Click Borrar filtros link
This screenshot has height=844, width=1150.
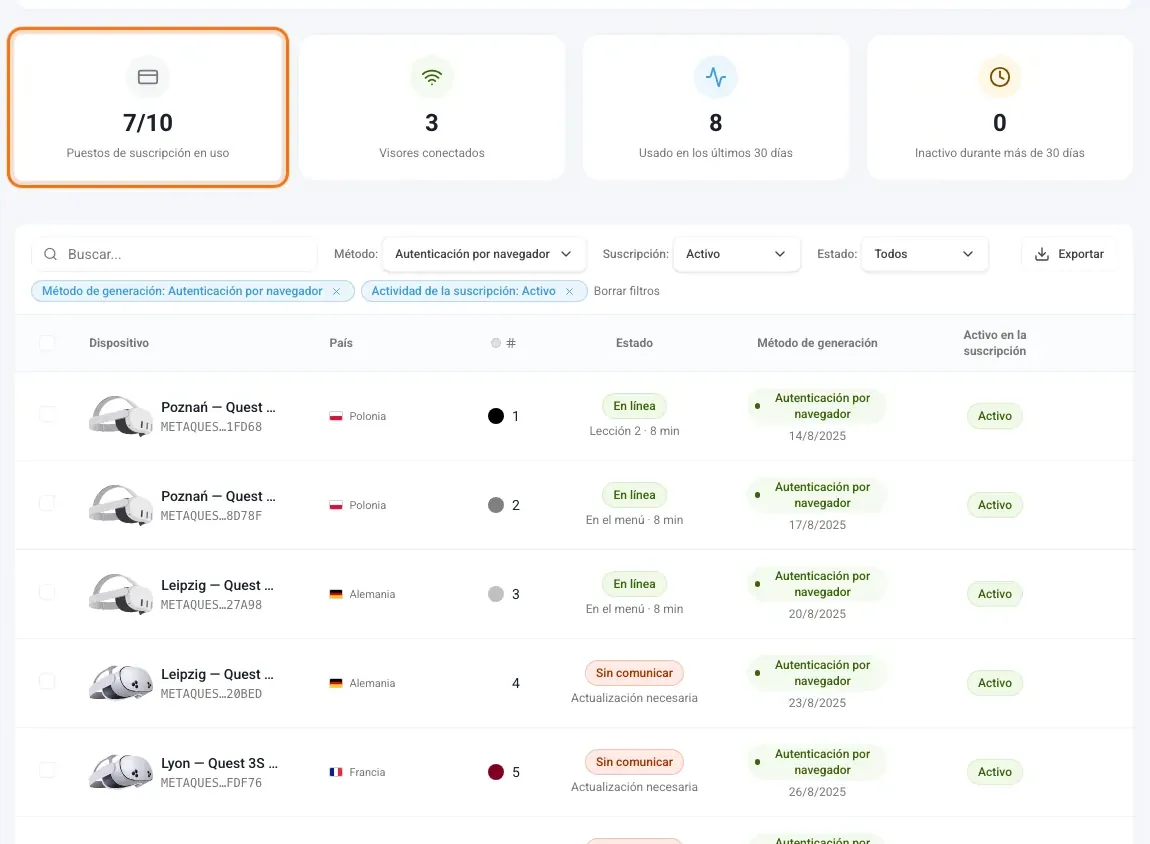pos(626,291)
